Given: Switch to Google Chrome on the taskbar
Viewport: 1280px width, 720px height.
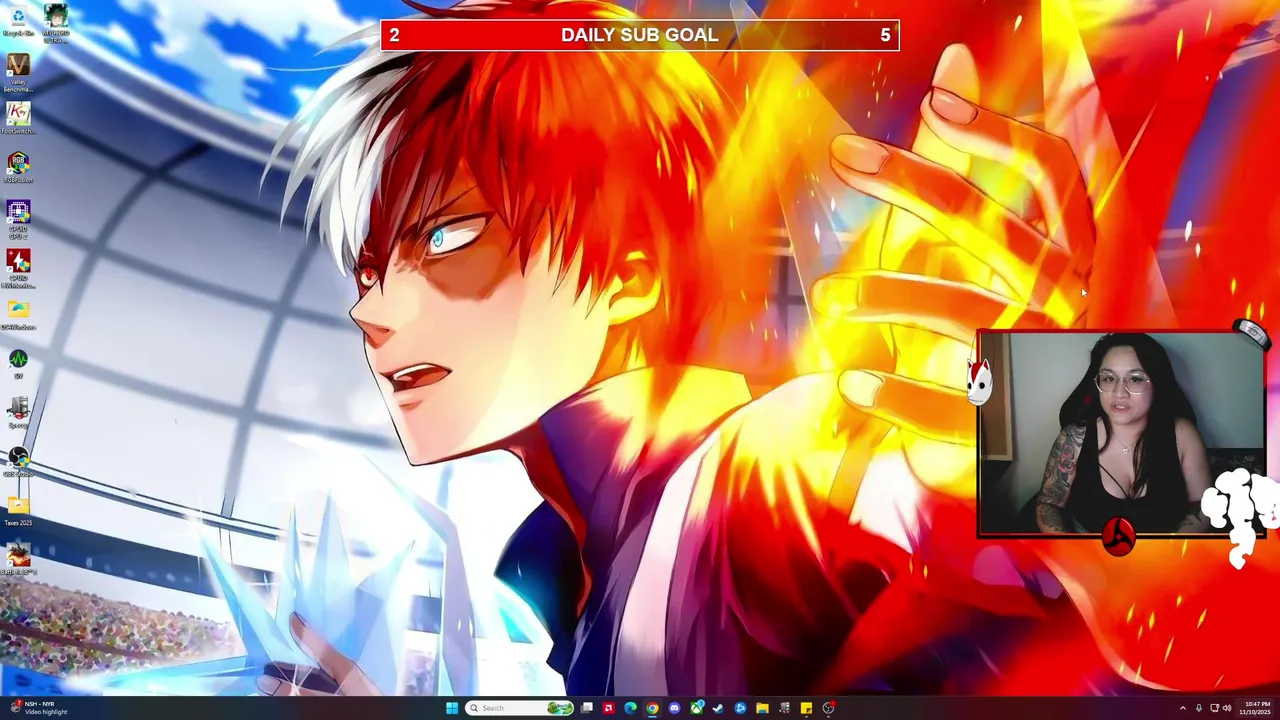Looking at the screenshot, I should pyautogui.click(x=652, y=708).
